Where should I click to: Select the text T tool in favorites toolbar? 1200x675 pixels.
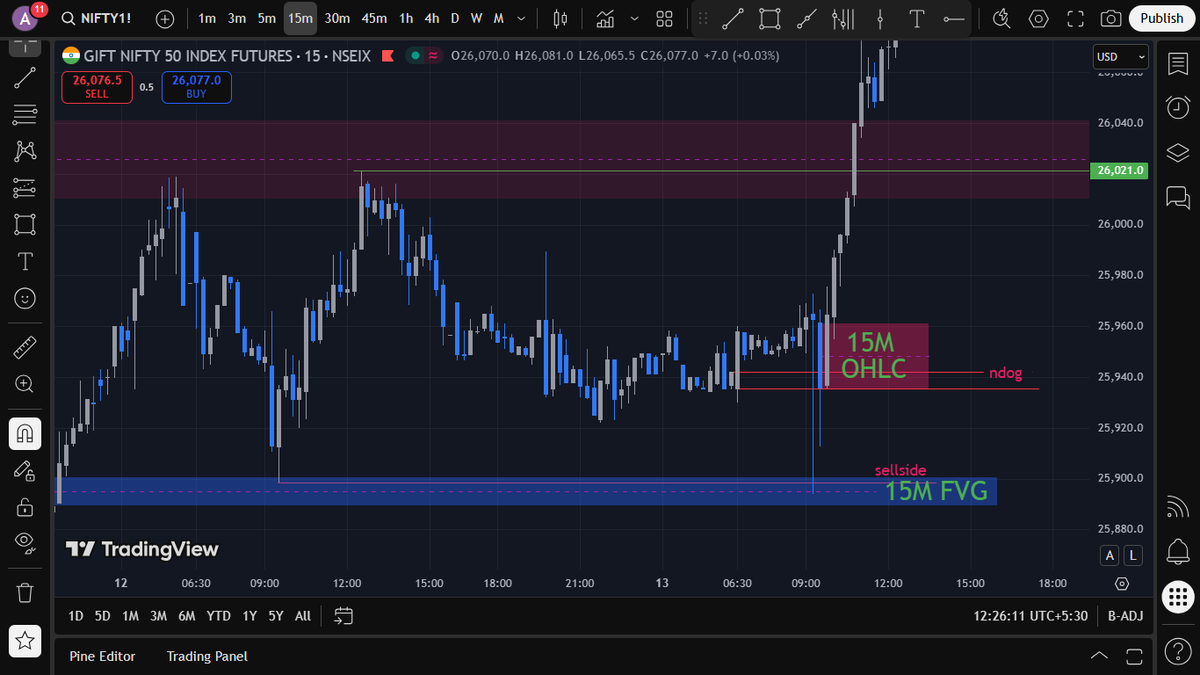[916, 19]
